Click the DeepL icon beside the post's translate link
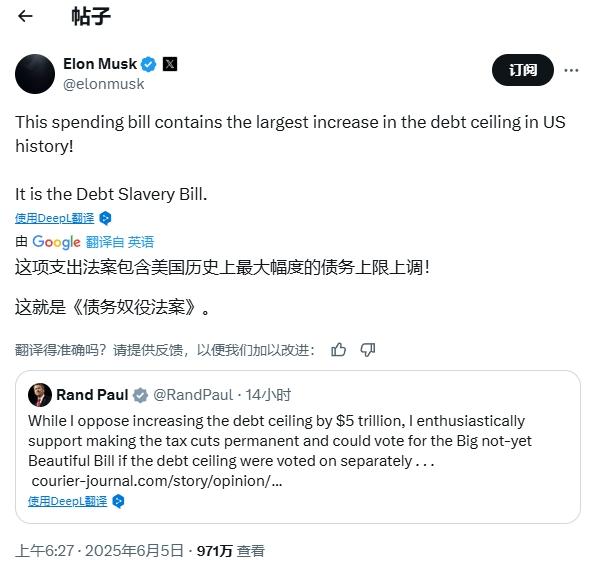This screenshot has height=572, width=590. click(105, 218)
